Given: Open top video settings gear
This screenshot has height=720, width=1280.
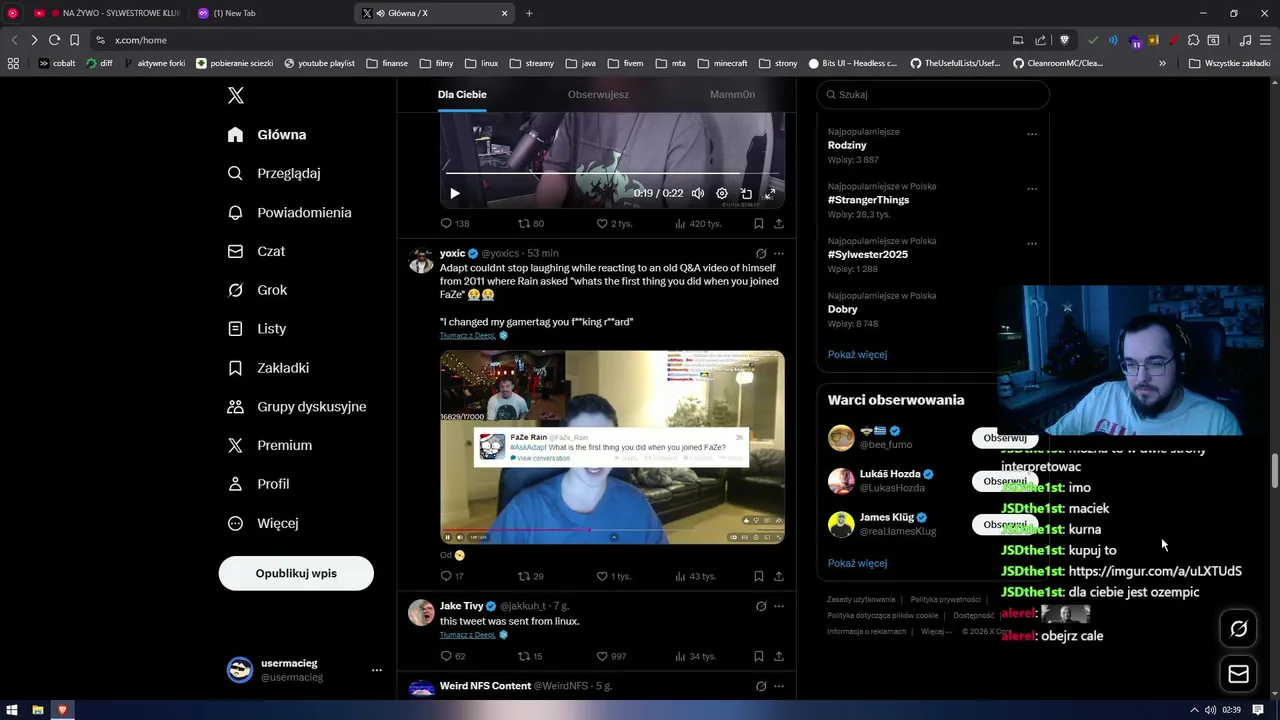Looking at the screenshot, I should click(x=722, y=193).
